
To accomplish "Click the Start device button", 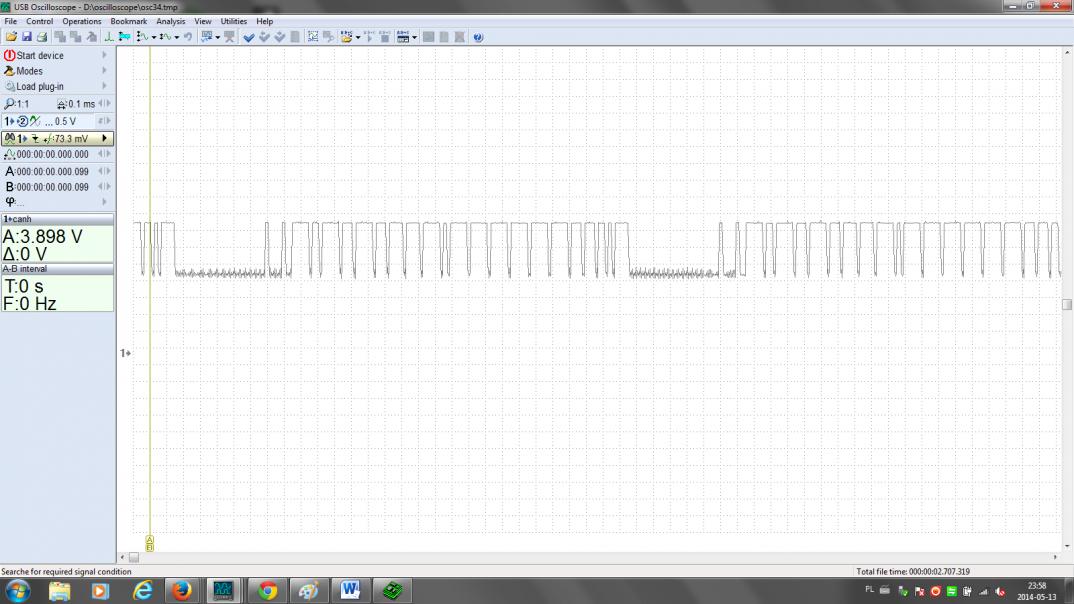I will coord(58,55).
